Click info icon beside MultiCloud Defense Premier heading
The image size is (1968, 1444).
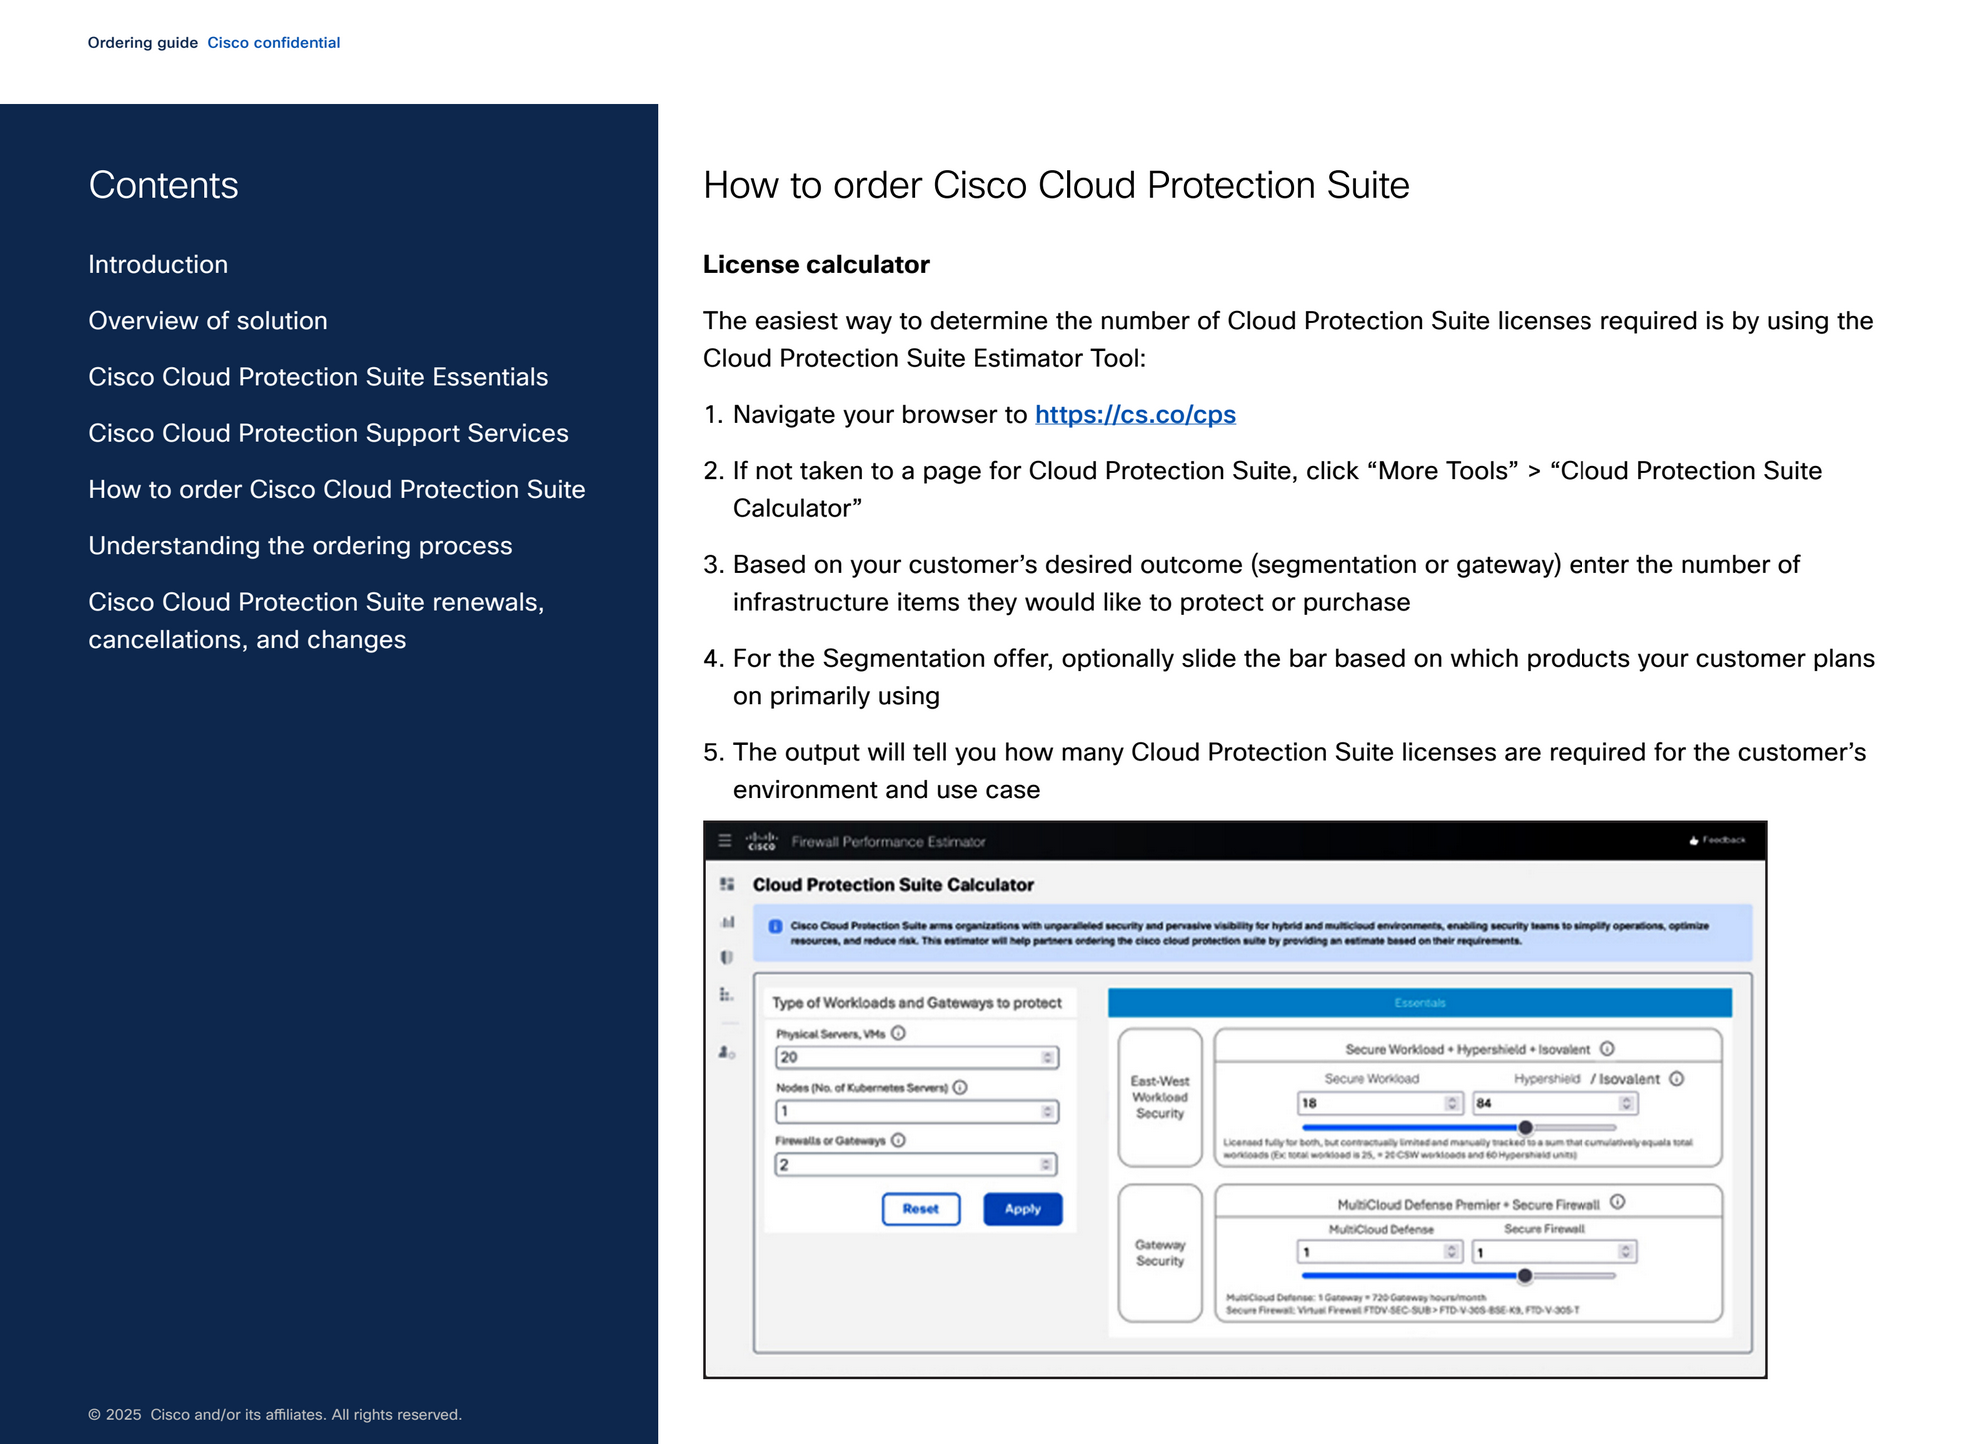(x=1617, y=1202)
